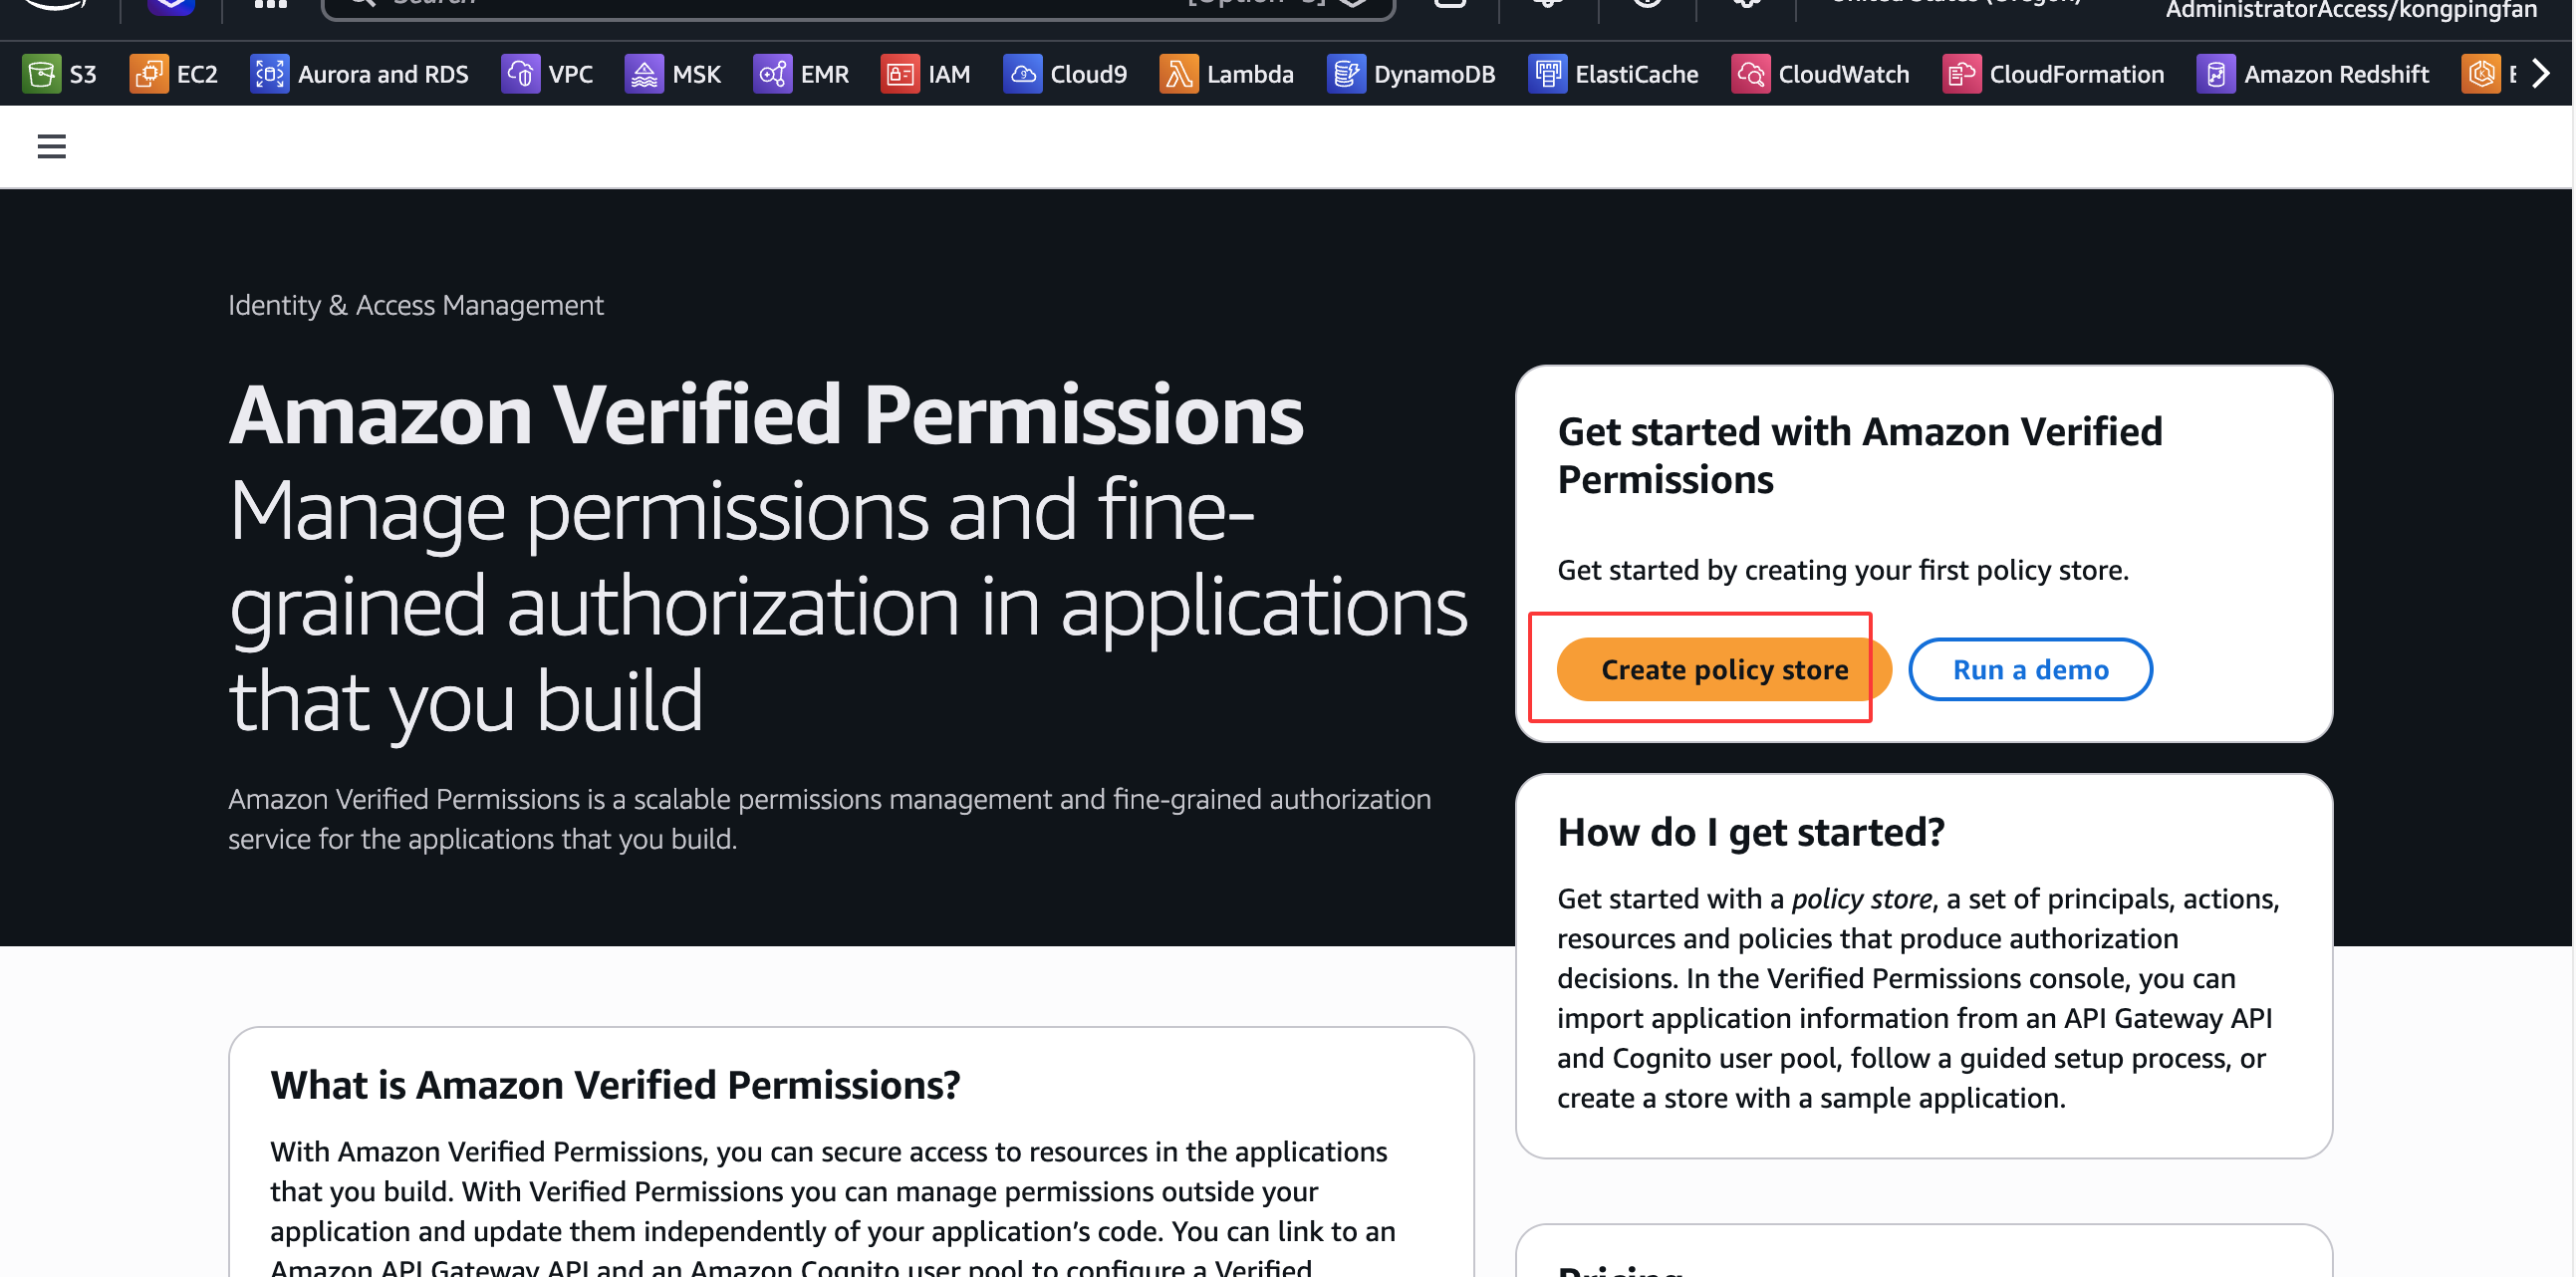Expand the hamburger navigation menu
This screenshot has width=2576, height=1277.
coord(52,147)
